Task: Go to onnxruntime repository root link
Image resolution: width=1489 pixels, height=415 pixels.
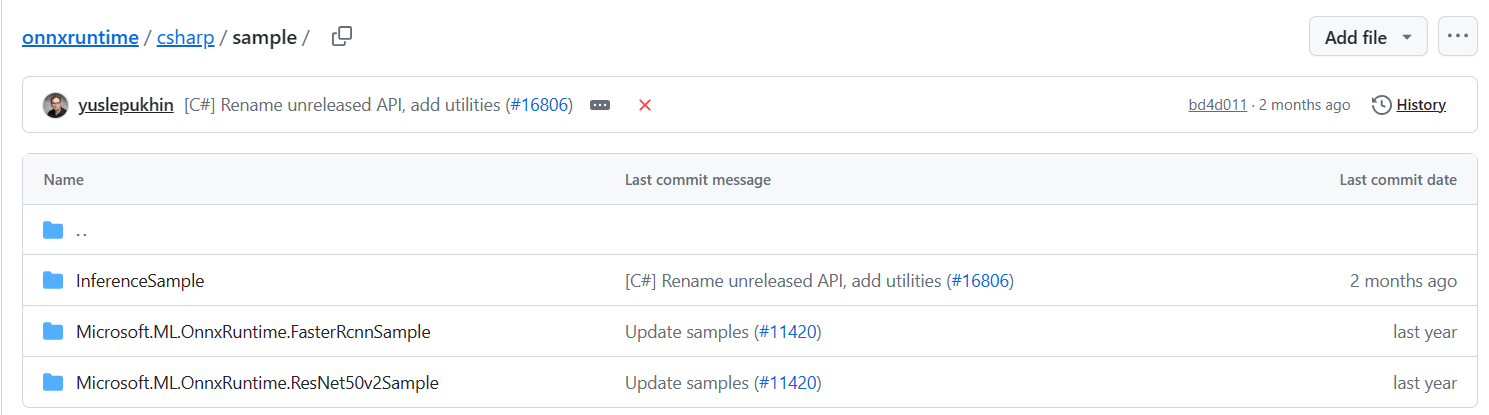Action: 80,37
